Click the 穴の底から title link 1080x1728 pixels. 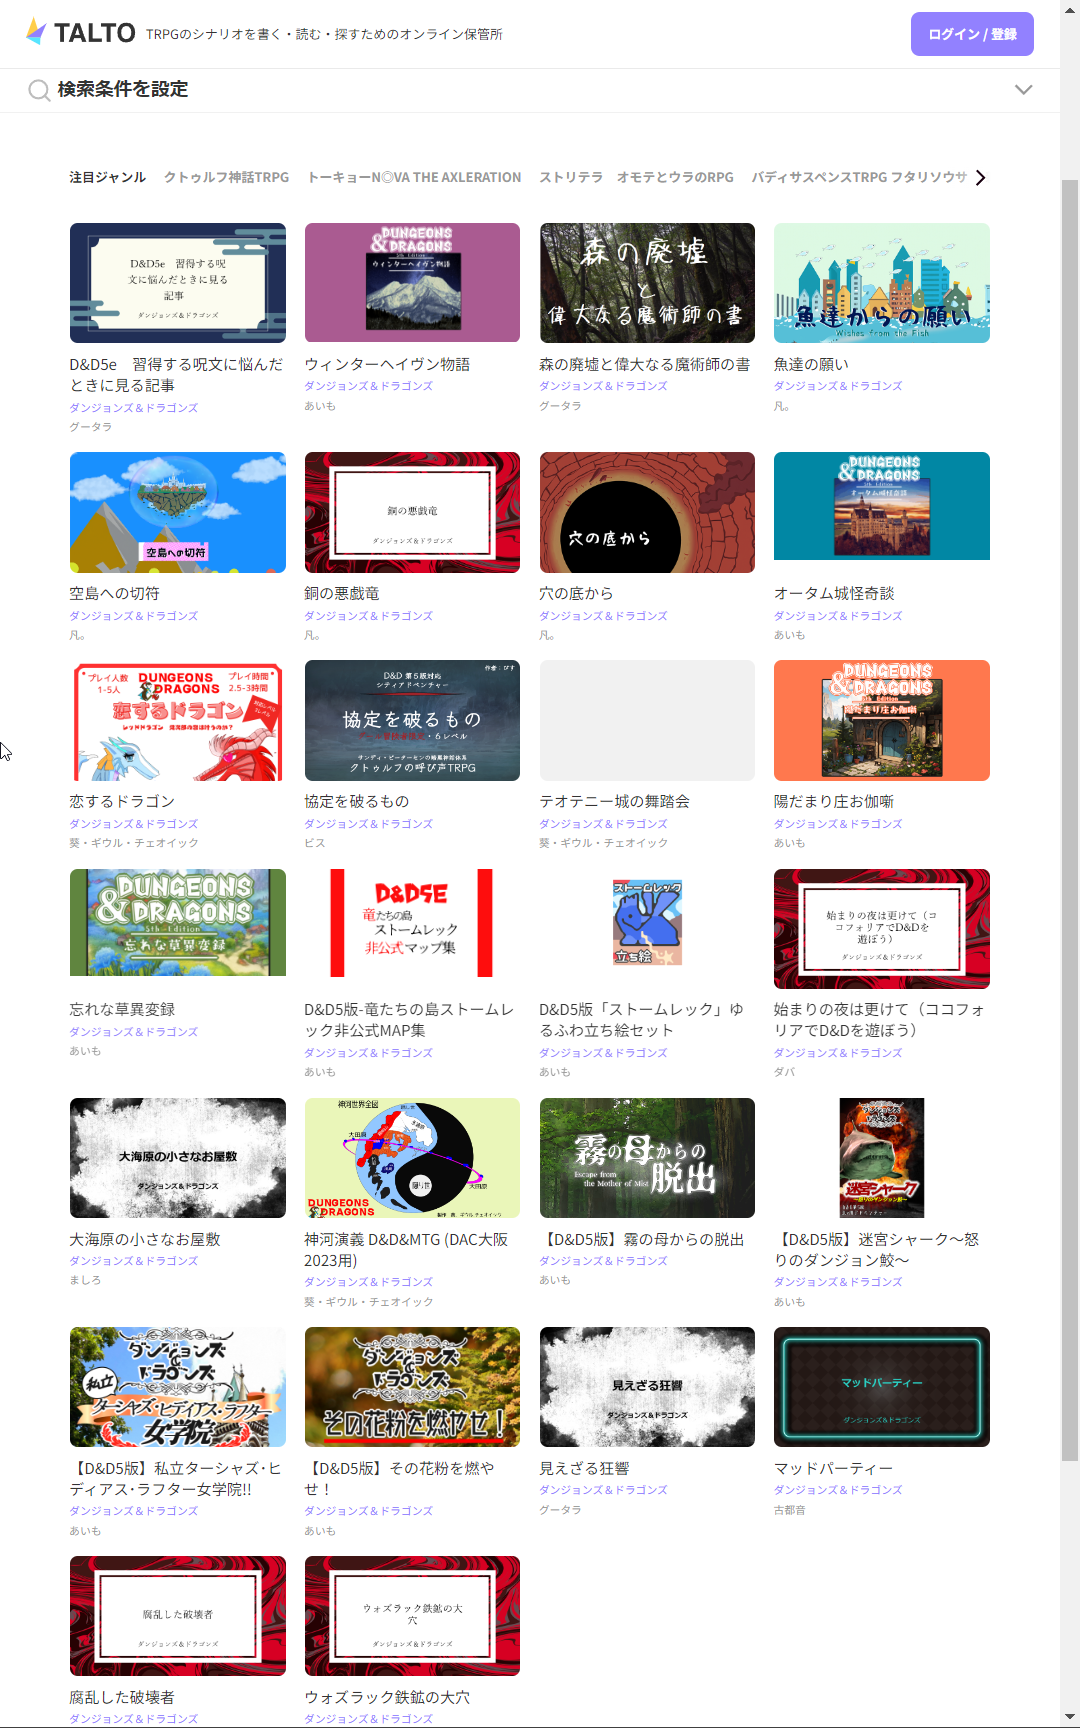coord(576,593)
